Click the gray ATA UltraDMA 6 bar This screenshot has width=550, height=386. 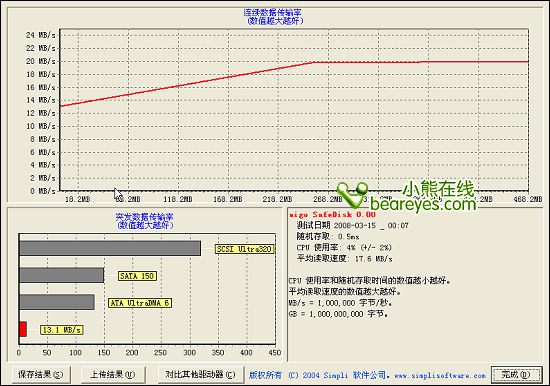click(57, 302)
